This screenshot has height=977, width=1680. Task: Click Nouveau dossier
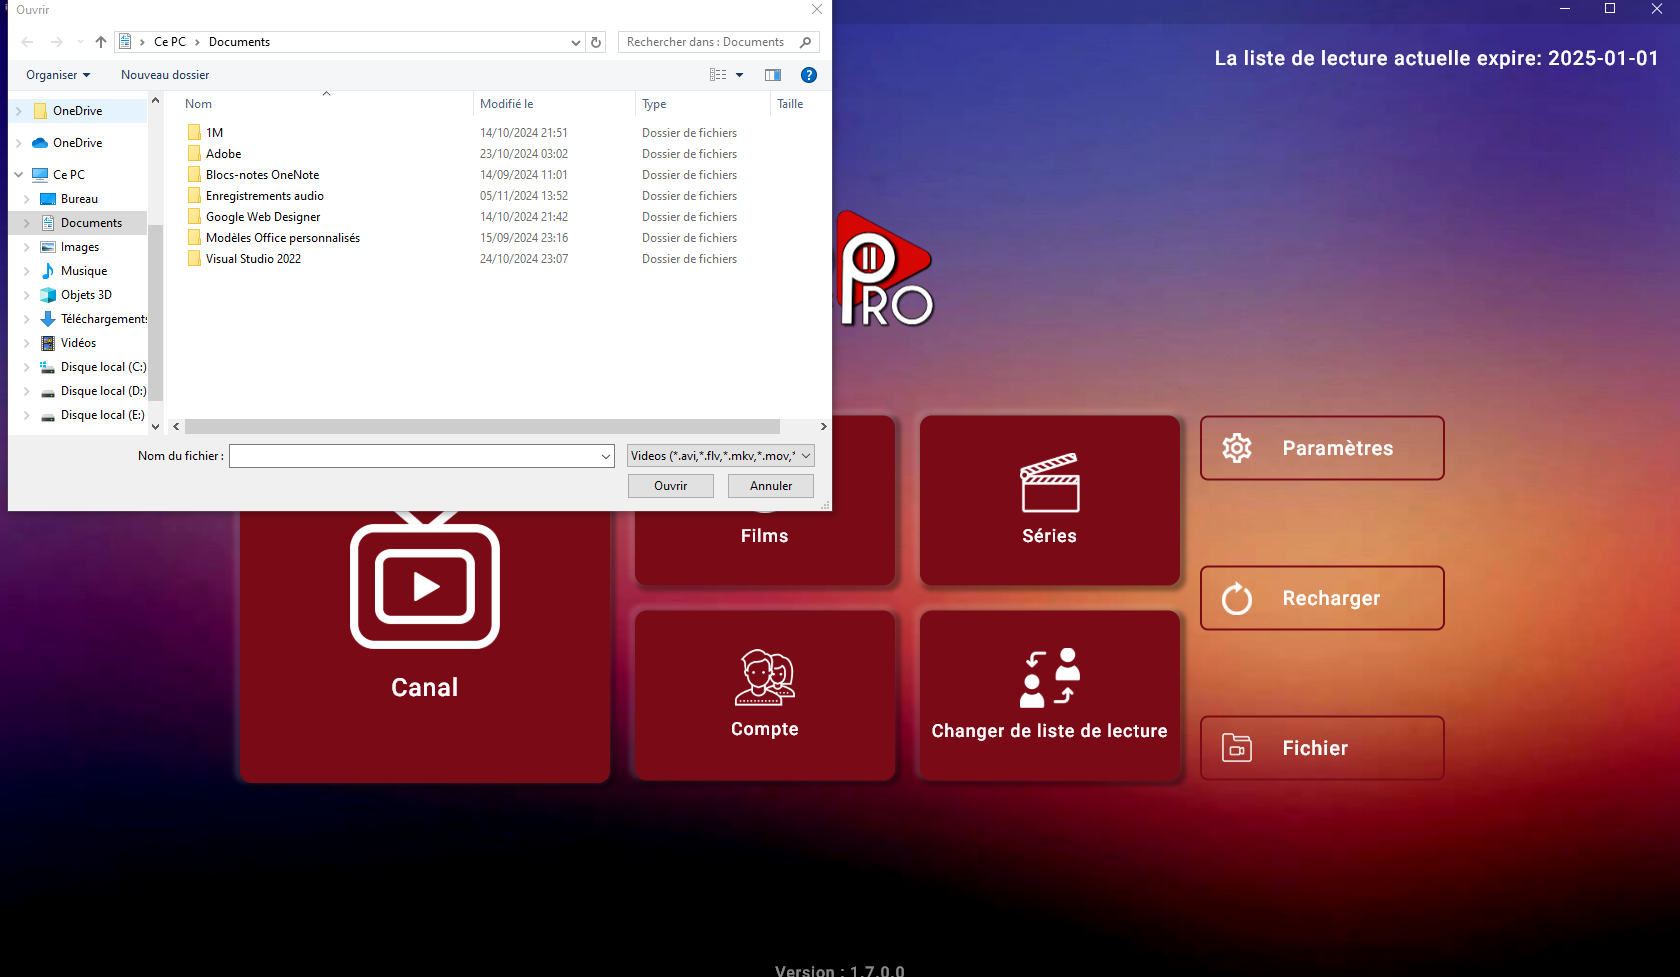tap(165, 75)
